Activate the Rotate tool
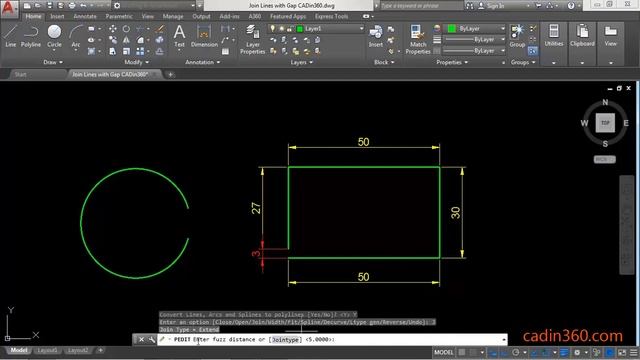 (x=126, y=29)
